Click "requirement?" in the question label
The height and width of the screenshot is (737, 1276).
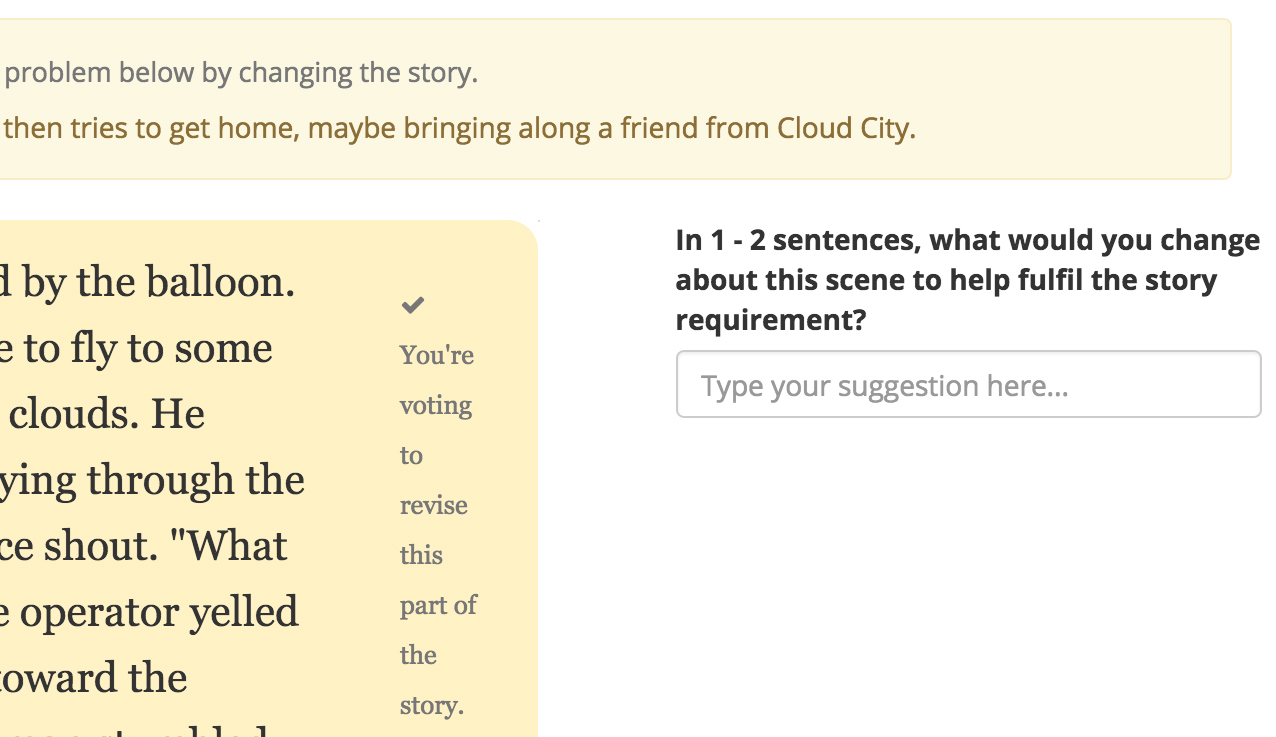coord(770,321)
